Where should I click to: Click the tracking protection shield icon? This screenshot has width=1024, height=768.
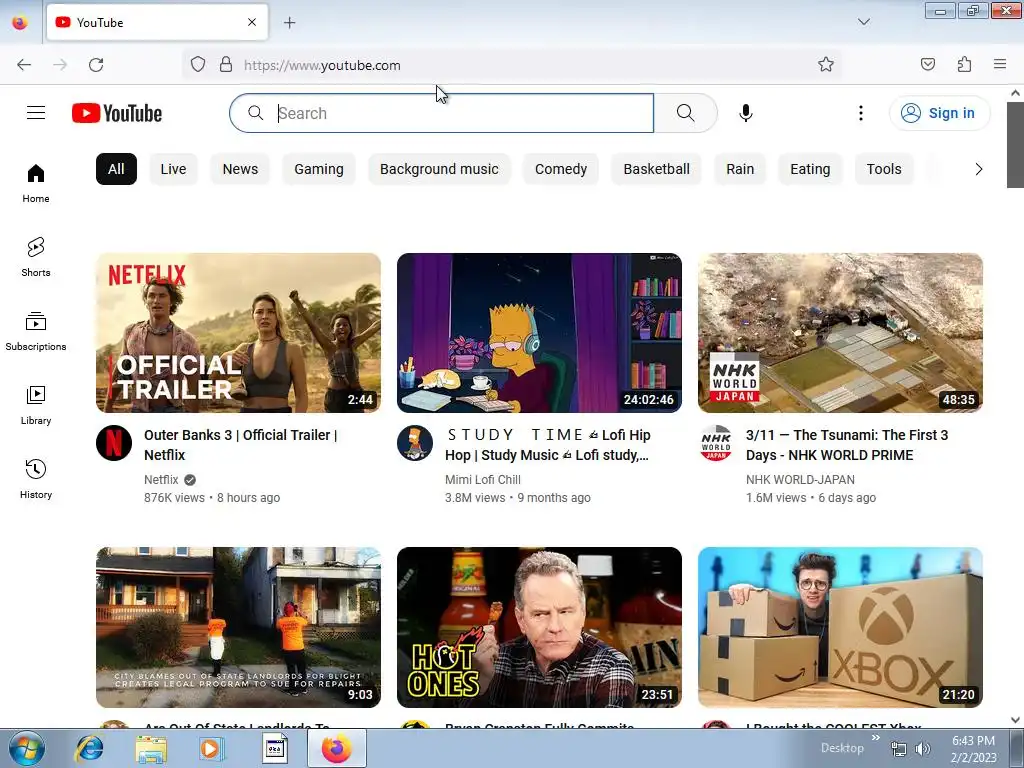(198, 65)
